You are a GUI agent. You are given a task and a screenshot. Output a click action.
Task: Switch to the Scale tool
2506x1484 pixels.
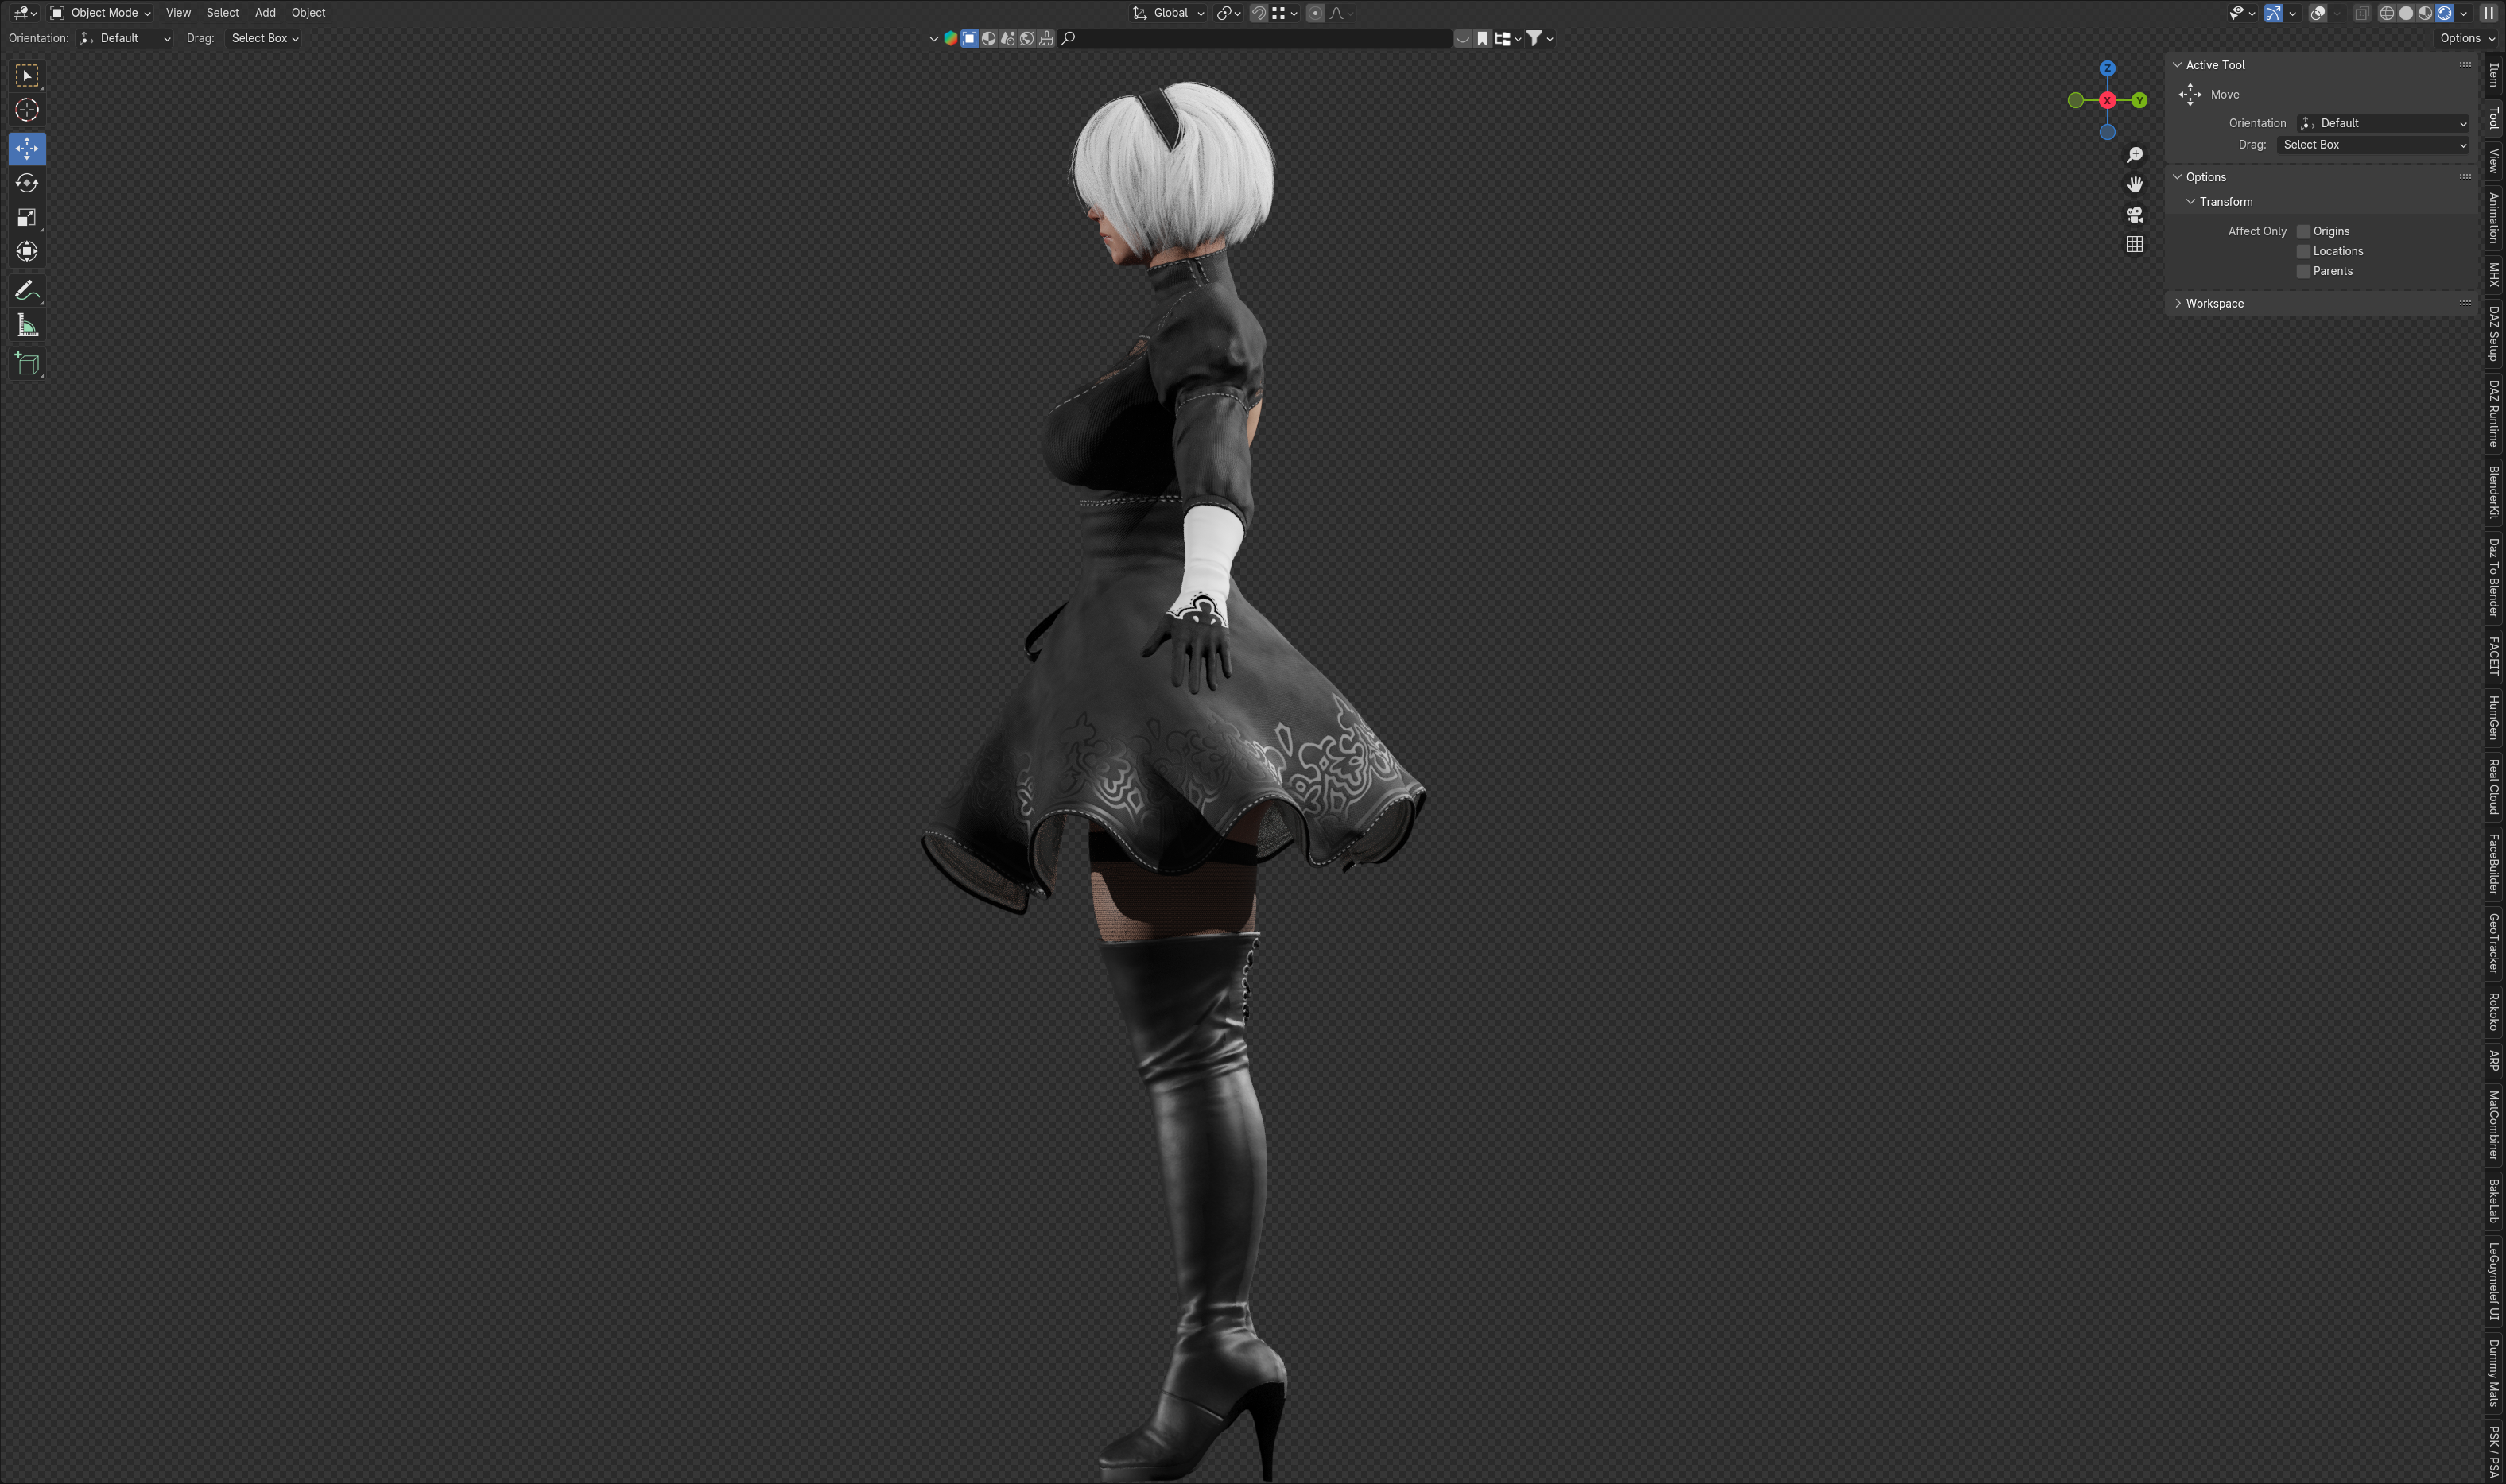(x=27, y=217)
